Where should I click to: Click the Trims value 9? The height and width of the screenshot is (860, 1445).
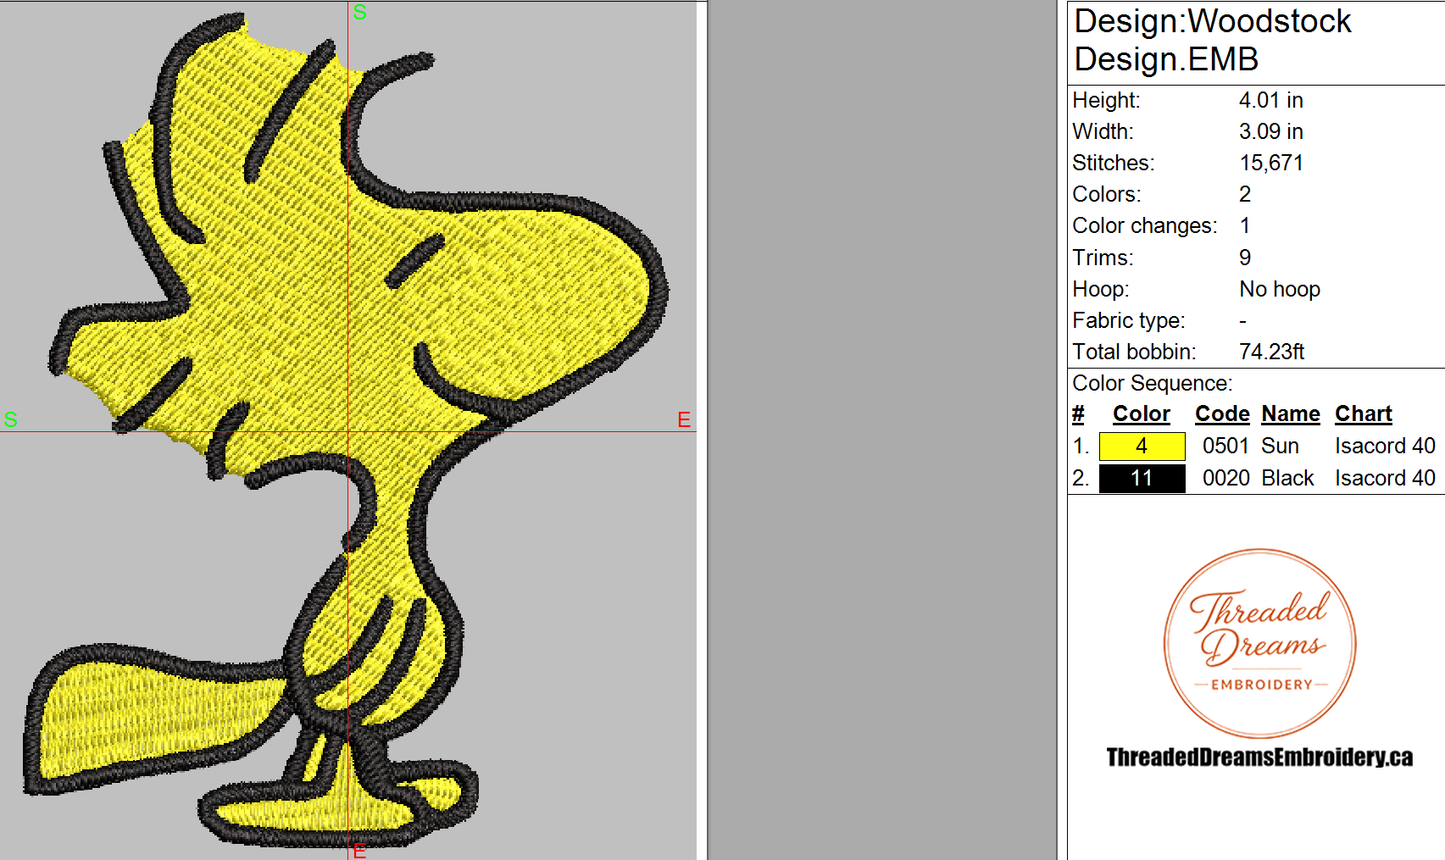[x=1245, y=258]
